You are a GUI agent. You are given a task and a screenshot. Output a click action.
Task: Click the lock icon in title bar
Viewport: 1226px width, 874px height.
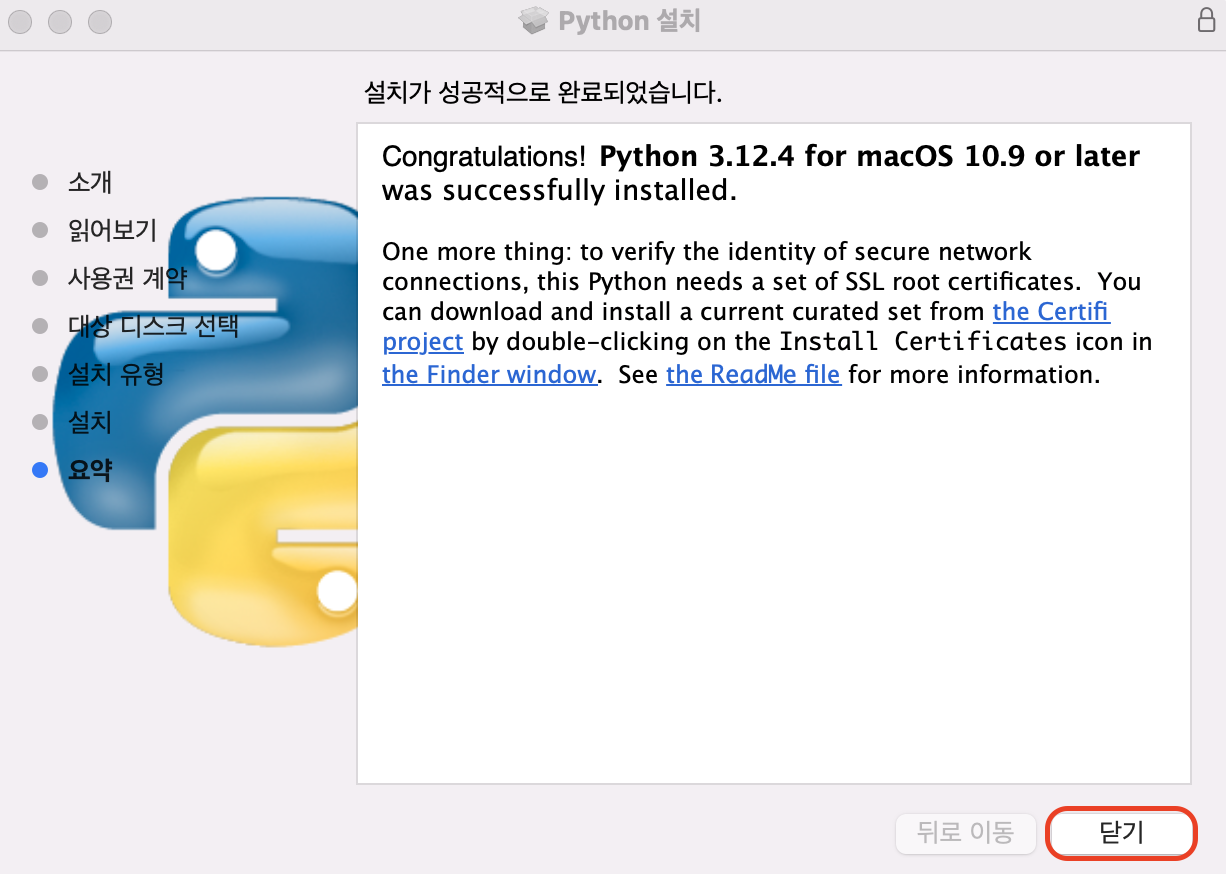[x=1206, y=21]
